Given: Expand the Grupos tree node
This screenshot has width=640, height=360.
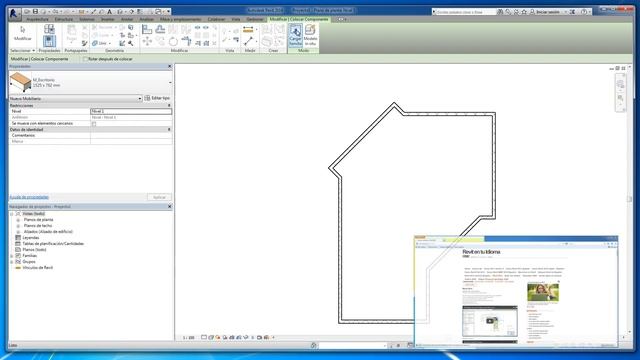Looking at the screenshot, I should click(x=12, y=262).
